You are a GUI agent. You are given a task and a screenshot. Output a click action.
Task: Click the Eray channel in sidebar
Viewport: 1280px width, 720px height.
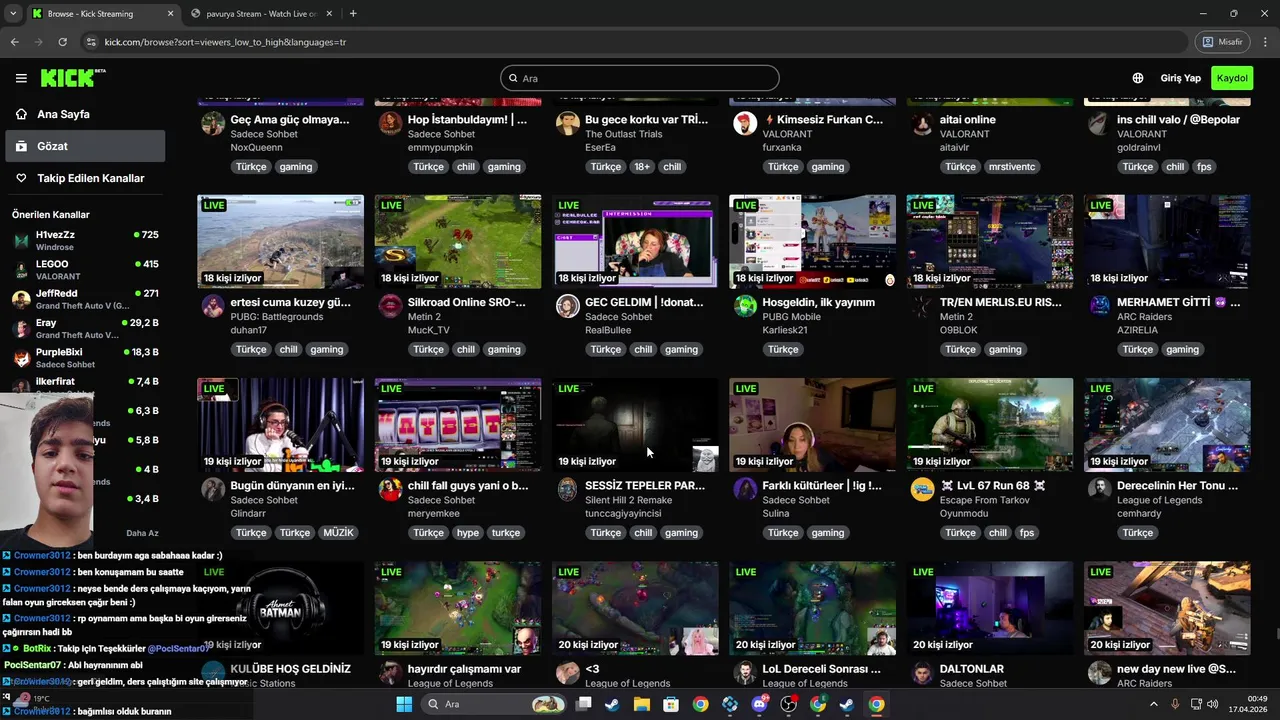86,329
